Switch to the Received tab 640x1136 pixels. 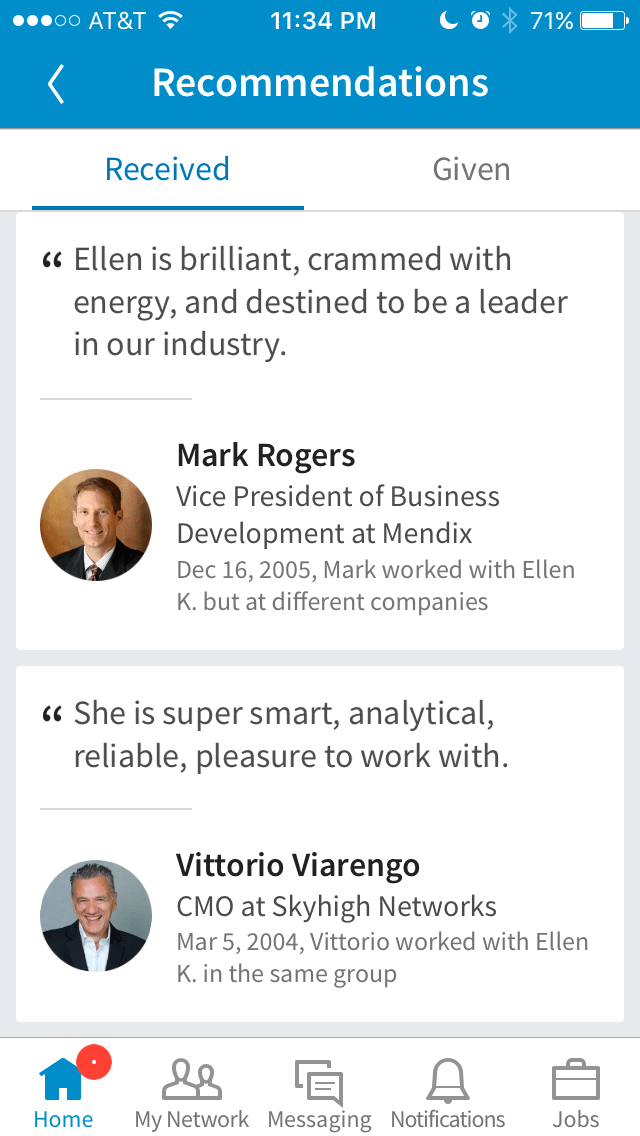[x=167, y=169]
